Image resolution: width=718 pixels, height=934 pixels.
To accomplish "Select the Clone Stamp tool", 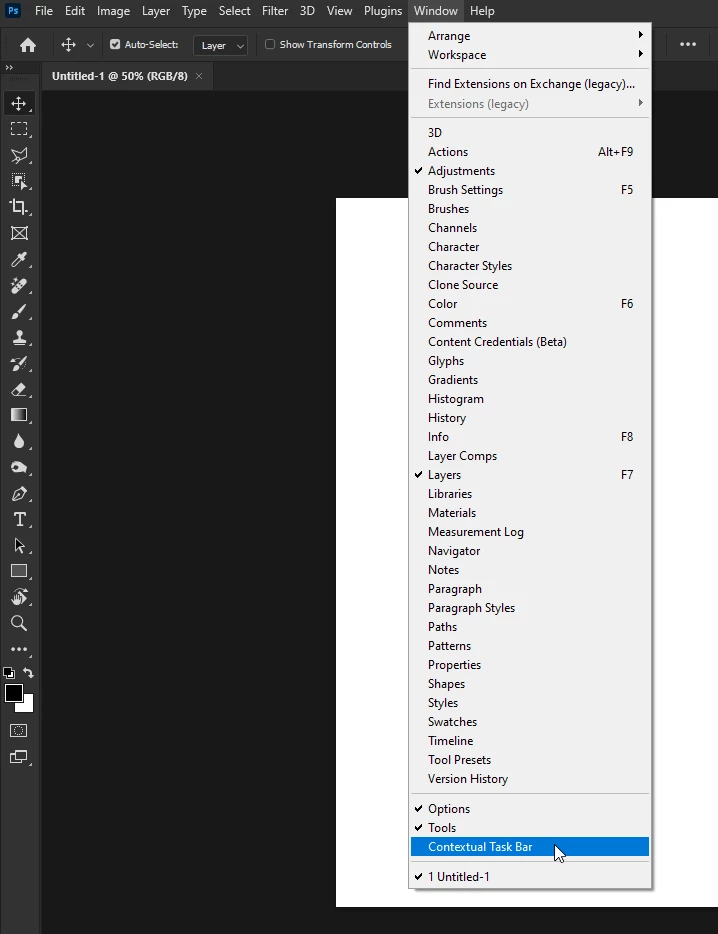I will pos(19,338).
